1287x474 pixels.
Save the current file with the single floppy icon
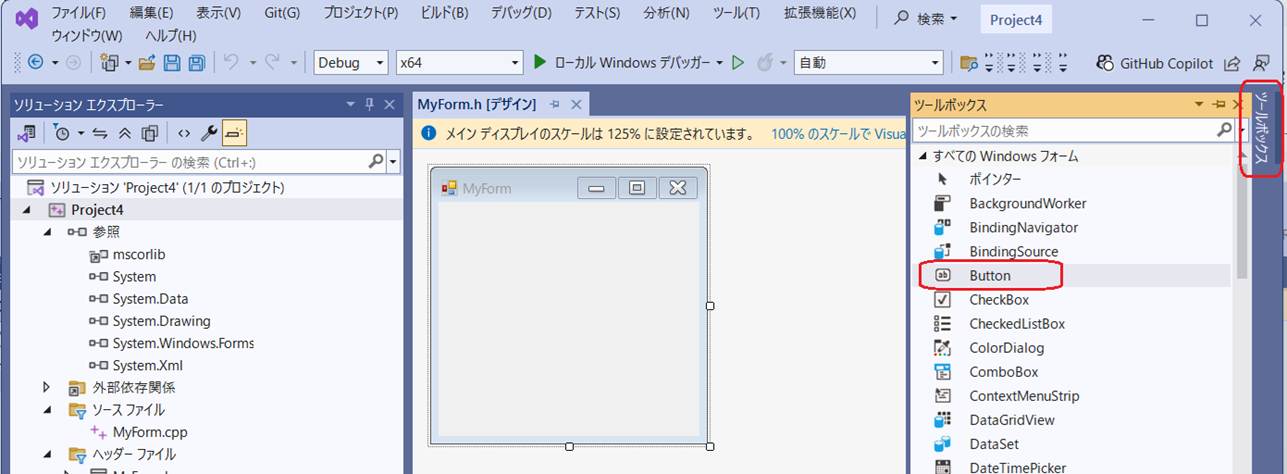(x=172, y=62)
